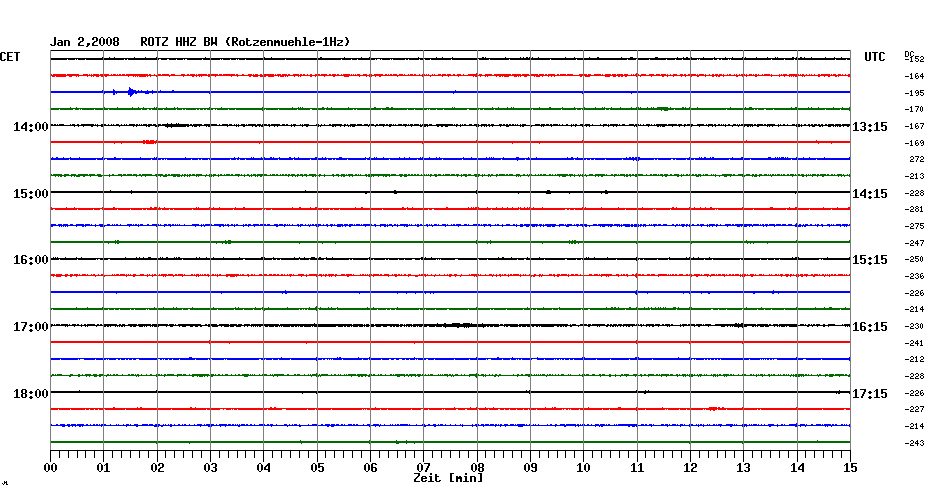Click the 15:15 UTC time label

click(870, 260)
